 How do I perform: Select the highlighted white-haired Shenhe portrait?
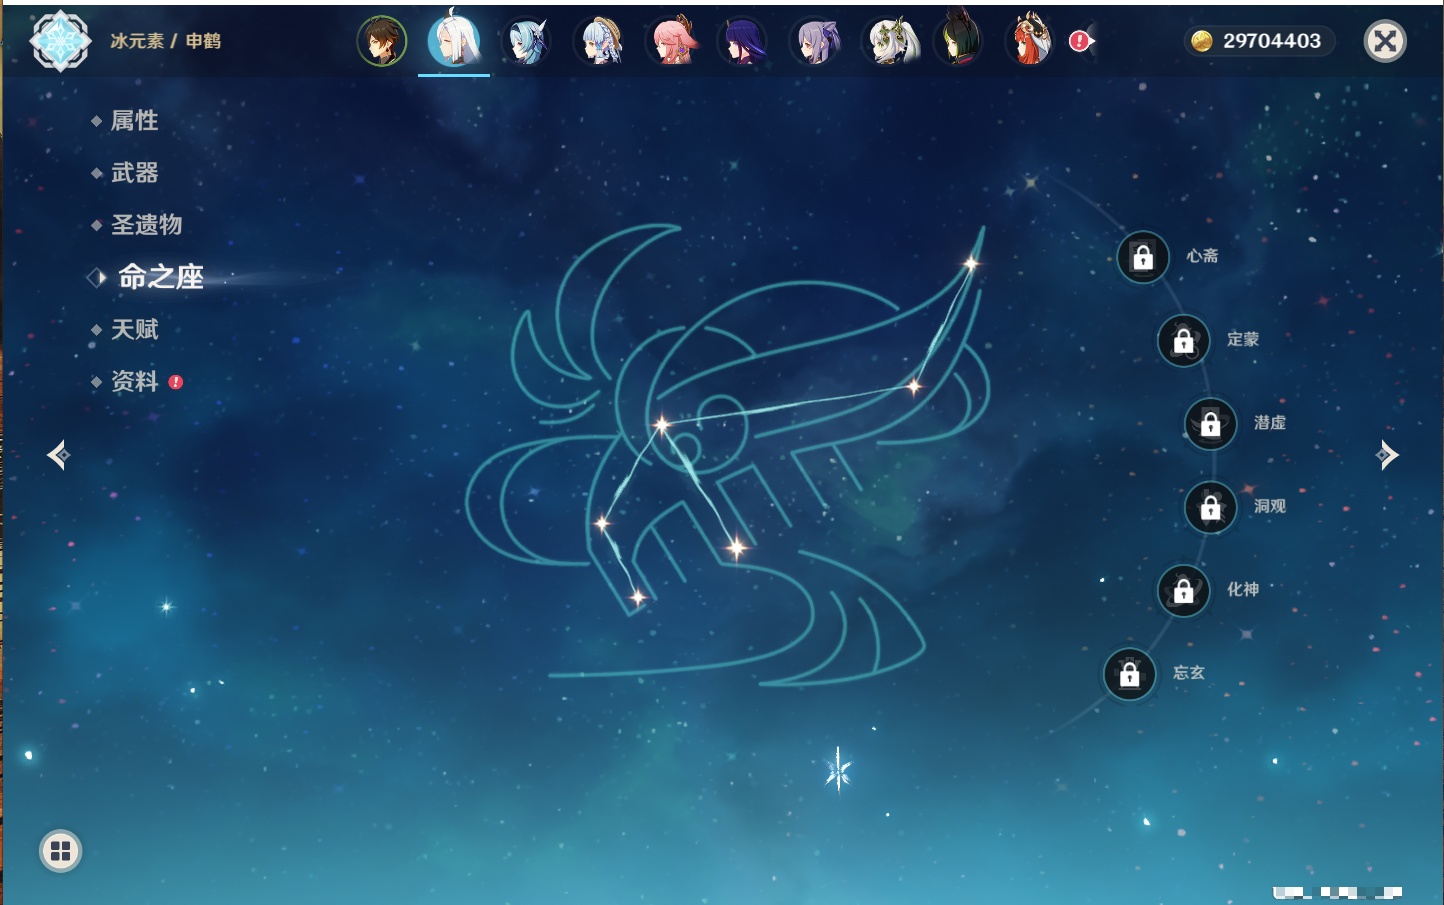(454, 41)
